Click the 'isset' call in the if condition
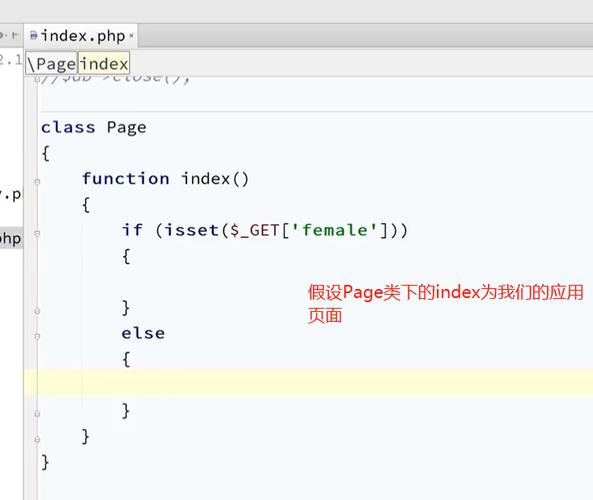 click(191, 230)
